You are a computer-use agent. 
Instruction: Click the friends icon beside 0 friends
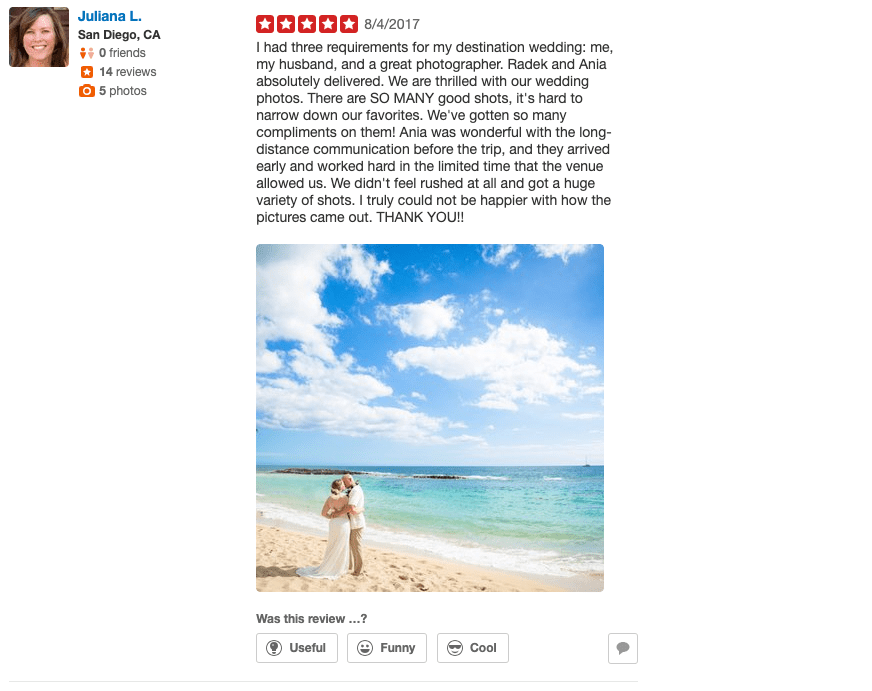pyautogui.click(x=87, y=53)
